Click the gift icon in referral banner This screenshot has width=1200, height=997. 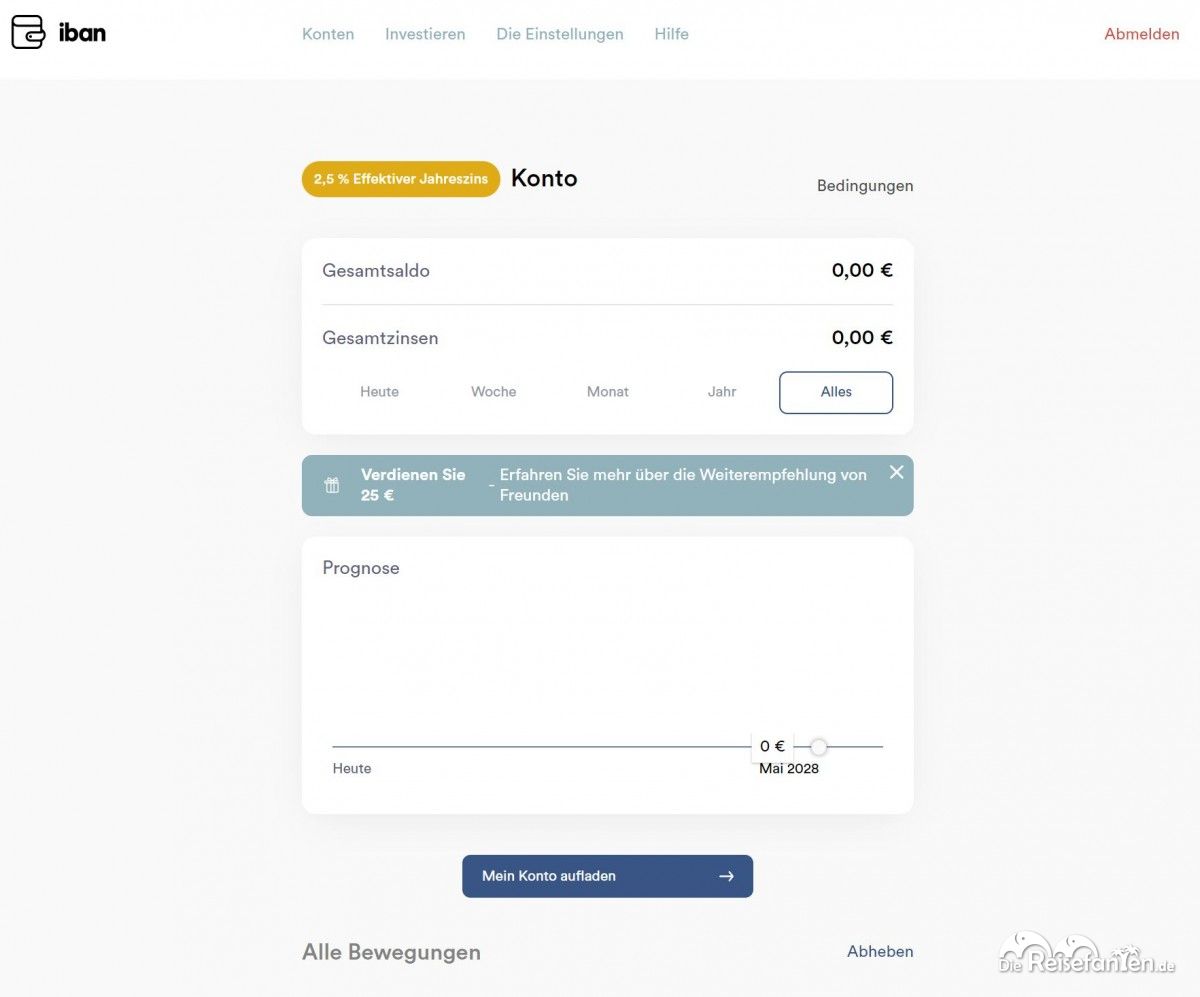coord(332,485)
